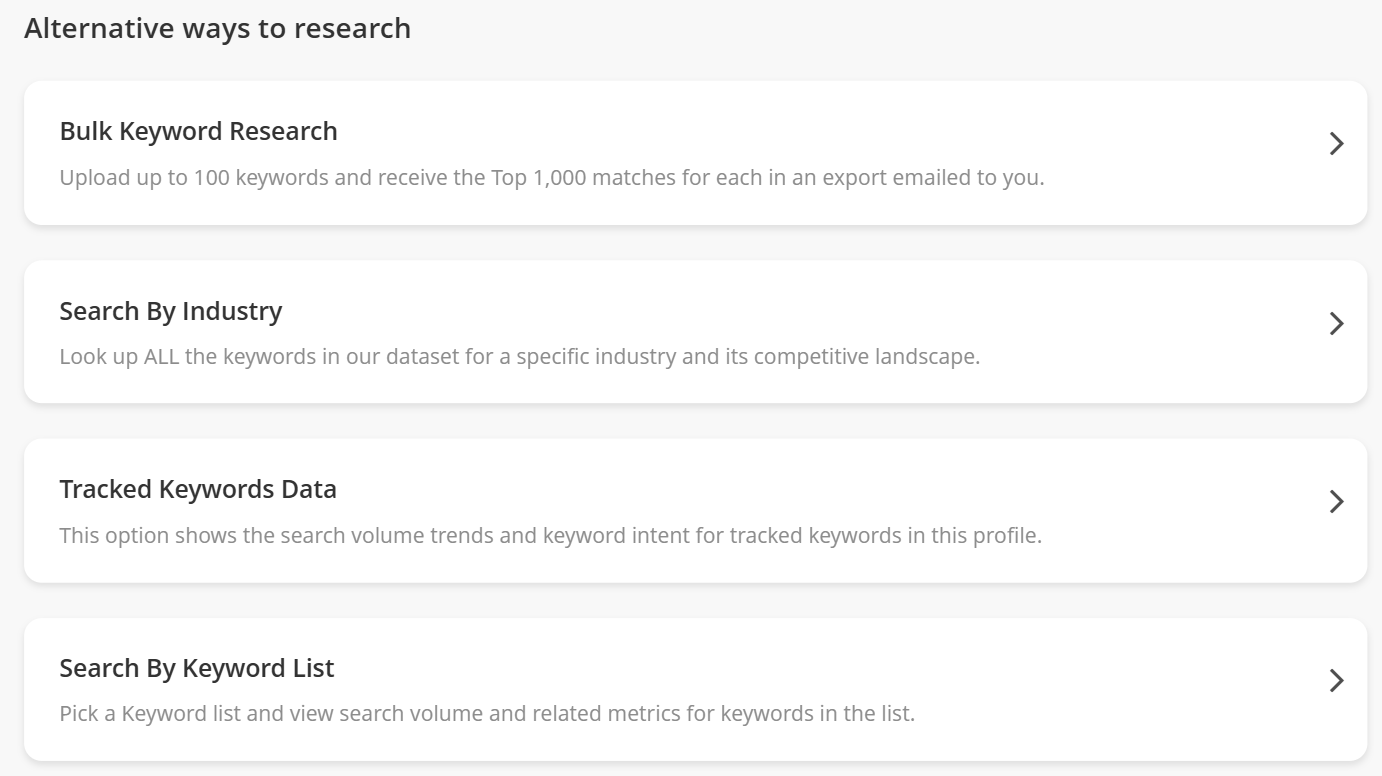Choose the Search By Keyword List title

click(196, 668)
